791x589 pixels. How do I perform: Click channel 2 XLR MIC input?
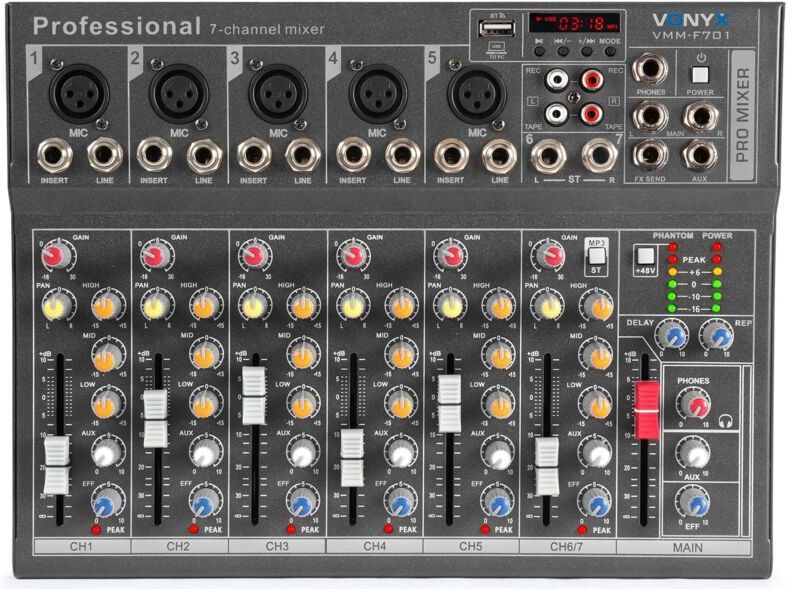click(x=178, y=94)
